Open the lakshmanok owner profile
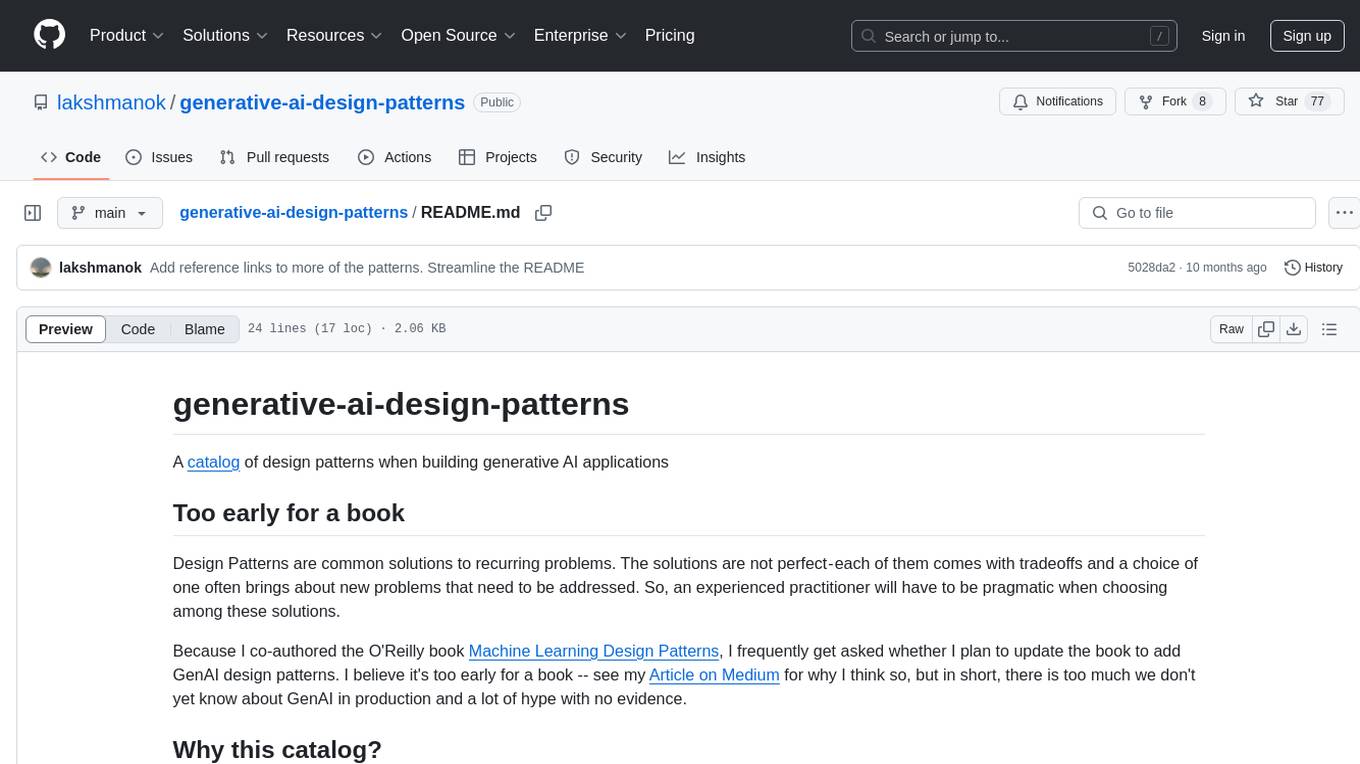The image size is (1360, 764). [x=111, y=102]
